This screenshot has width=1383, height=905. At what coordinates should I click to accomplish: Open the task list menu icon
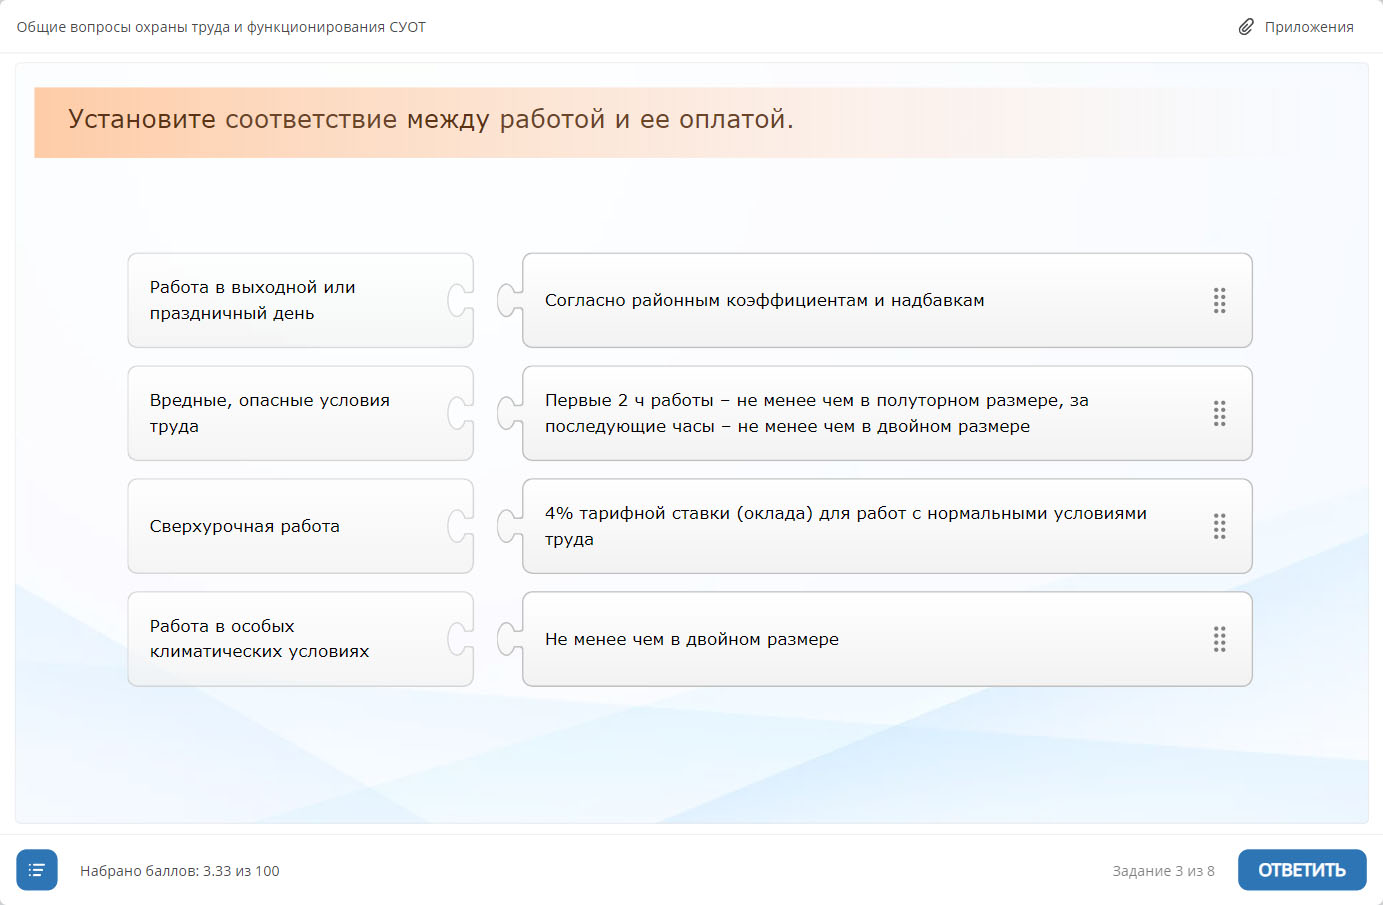point(37,870)
